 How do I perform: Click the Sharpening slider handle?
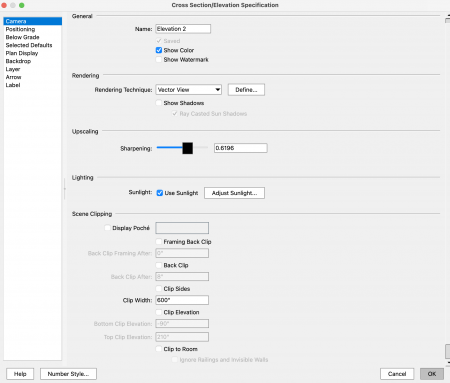click(x=188, y=148)
